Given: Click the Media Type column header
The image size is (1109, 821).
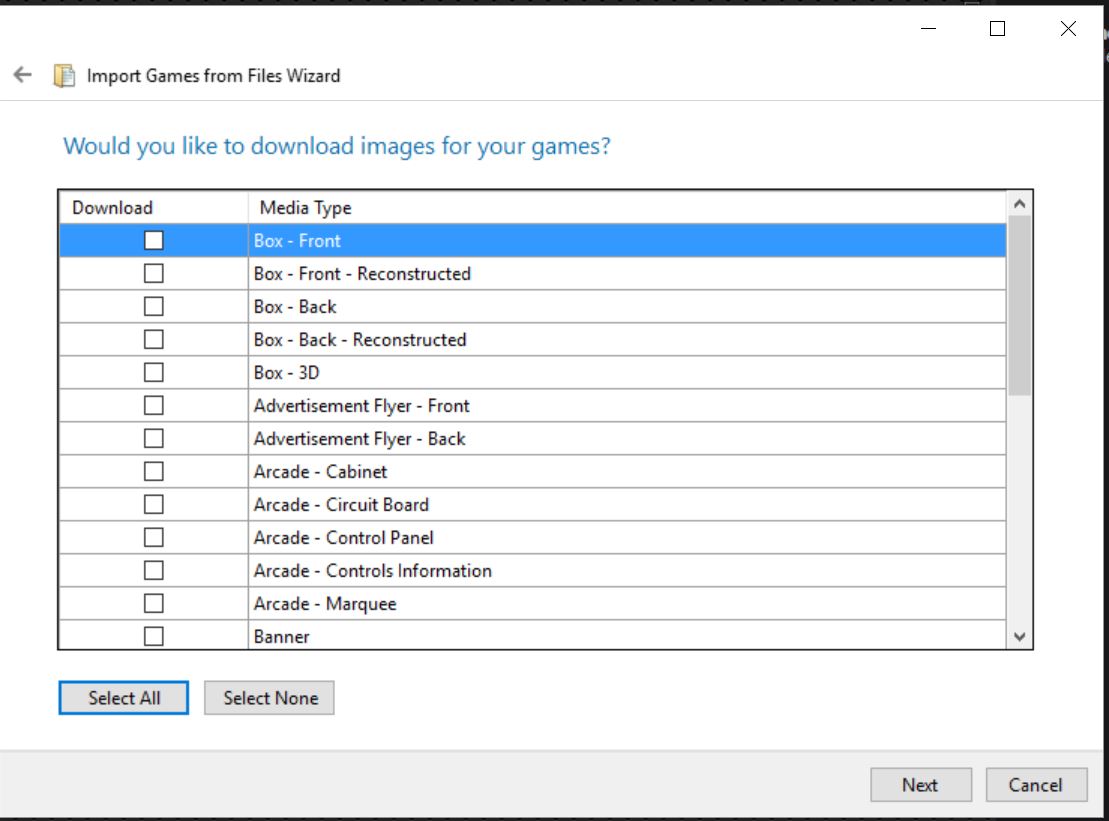Looking at the screenshot, I should tap(306, 208).
